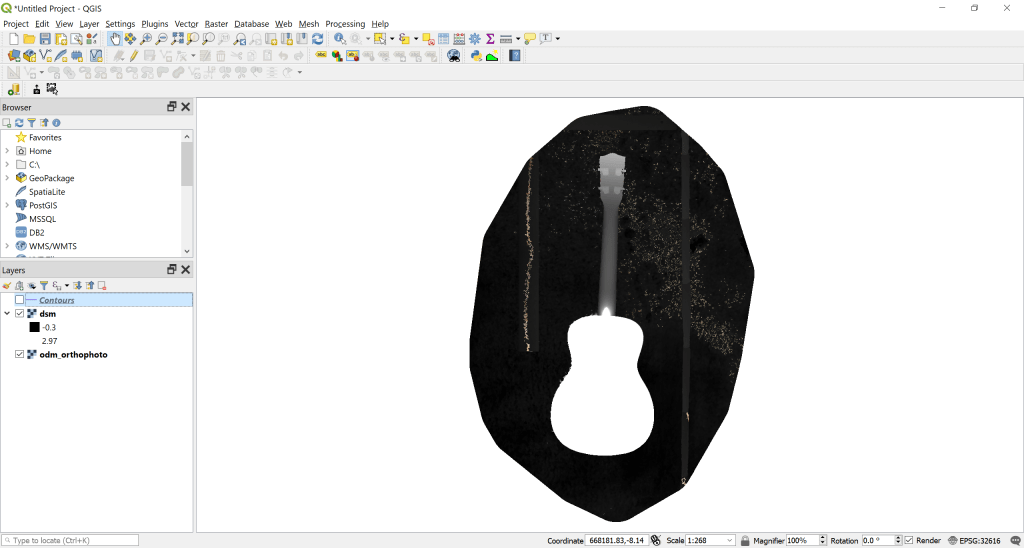This screenshot has height=548, width=1024.
Task: Click the black dsm legend color swatch
Action: coord(34,327)
